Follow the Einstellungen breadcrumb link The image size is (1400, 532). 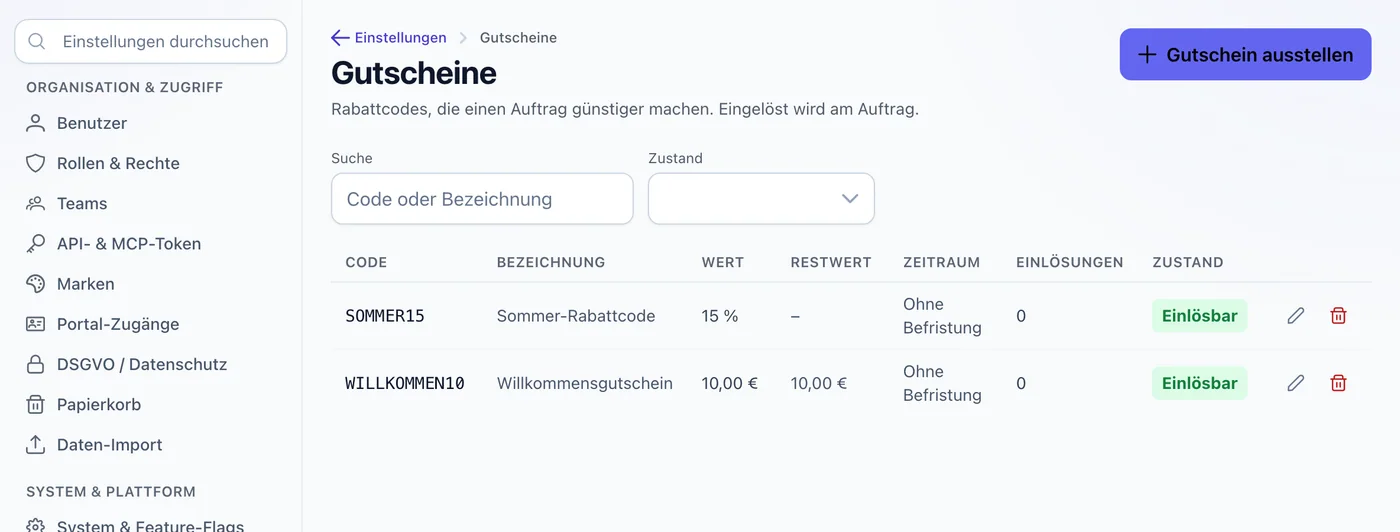coord(401,38)
